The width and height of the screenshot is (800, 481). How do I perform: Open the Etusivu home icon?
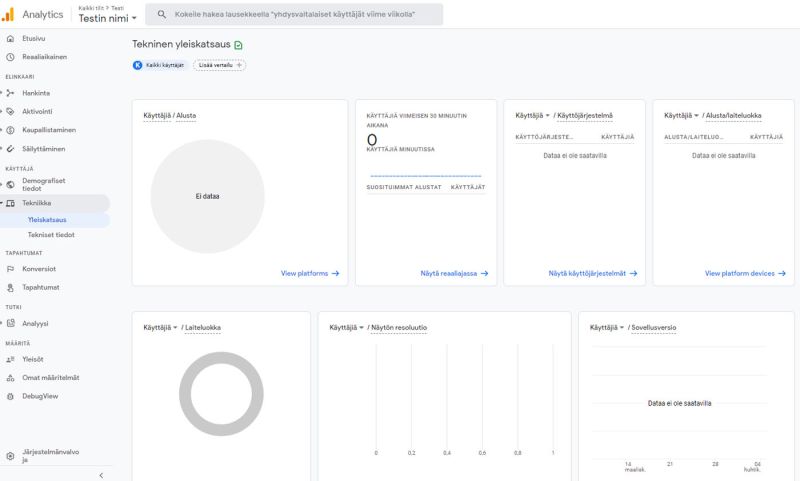pos(10,38)
